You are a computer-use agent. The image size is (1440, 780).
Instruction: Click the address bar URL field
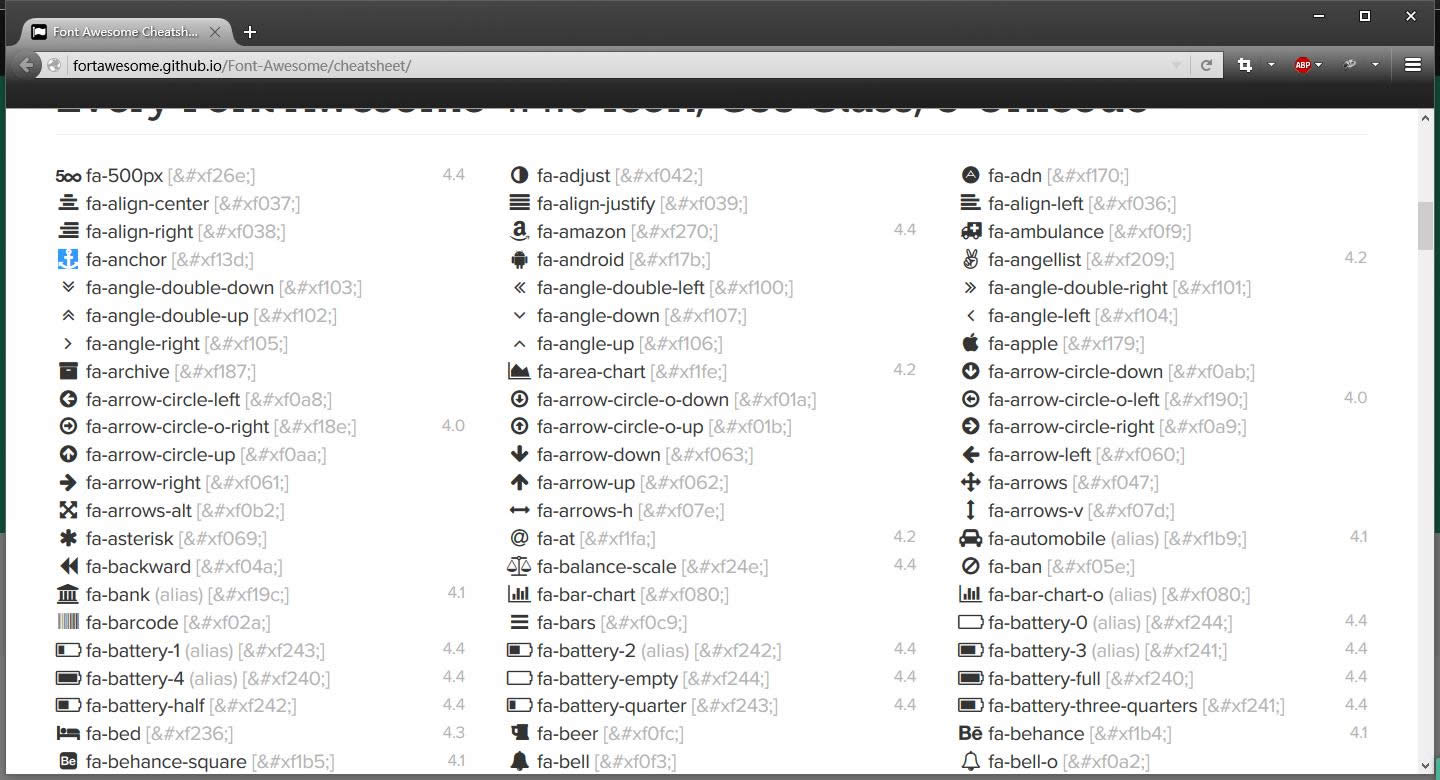coord(600,66)
